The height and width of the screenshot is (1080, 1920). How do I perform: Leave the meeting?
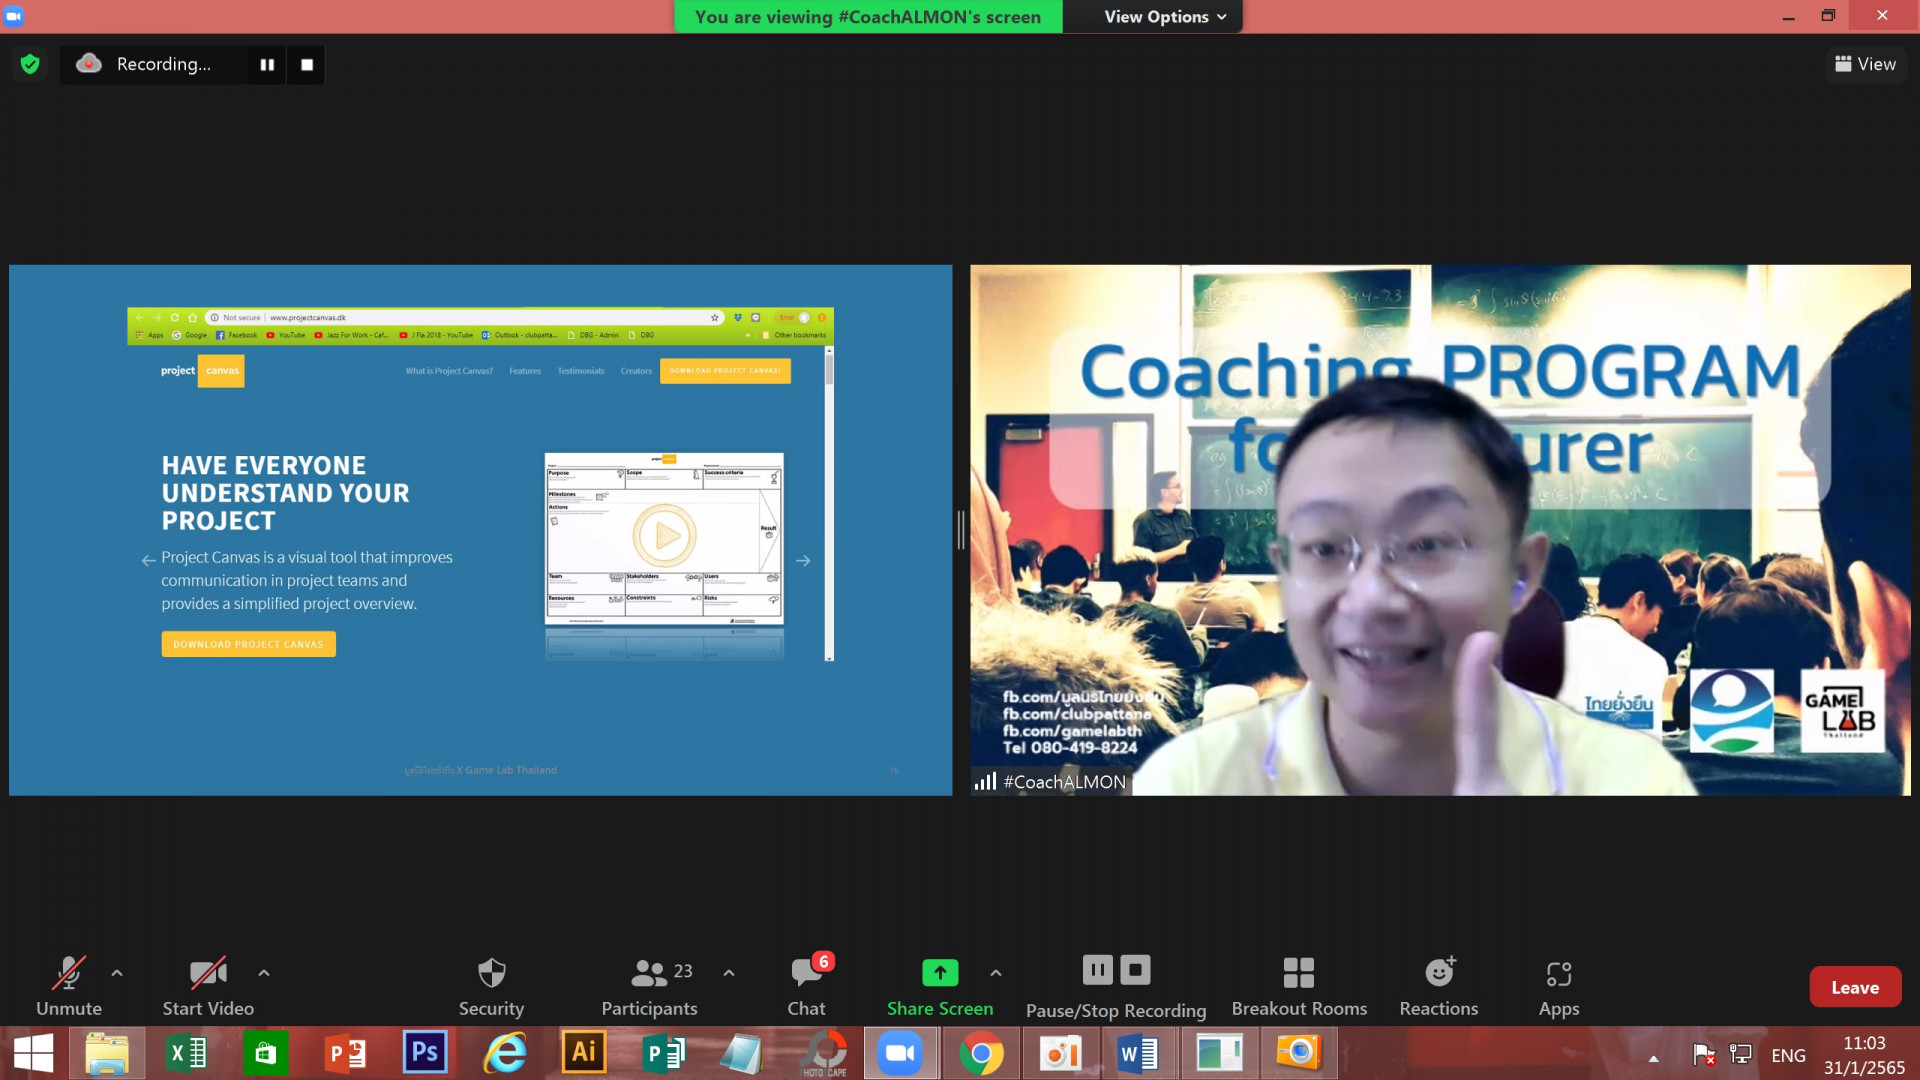(1855, 987)
